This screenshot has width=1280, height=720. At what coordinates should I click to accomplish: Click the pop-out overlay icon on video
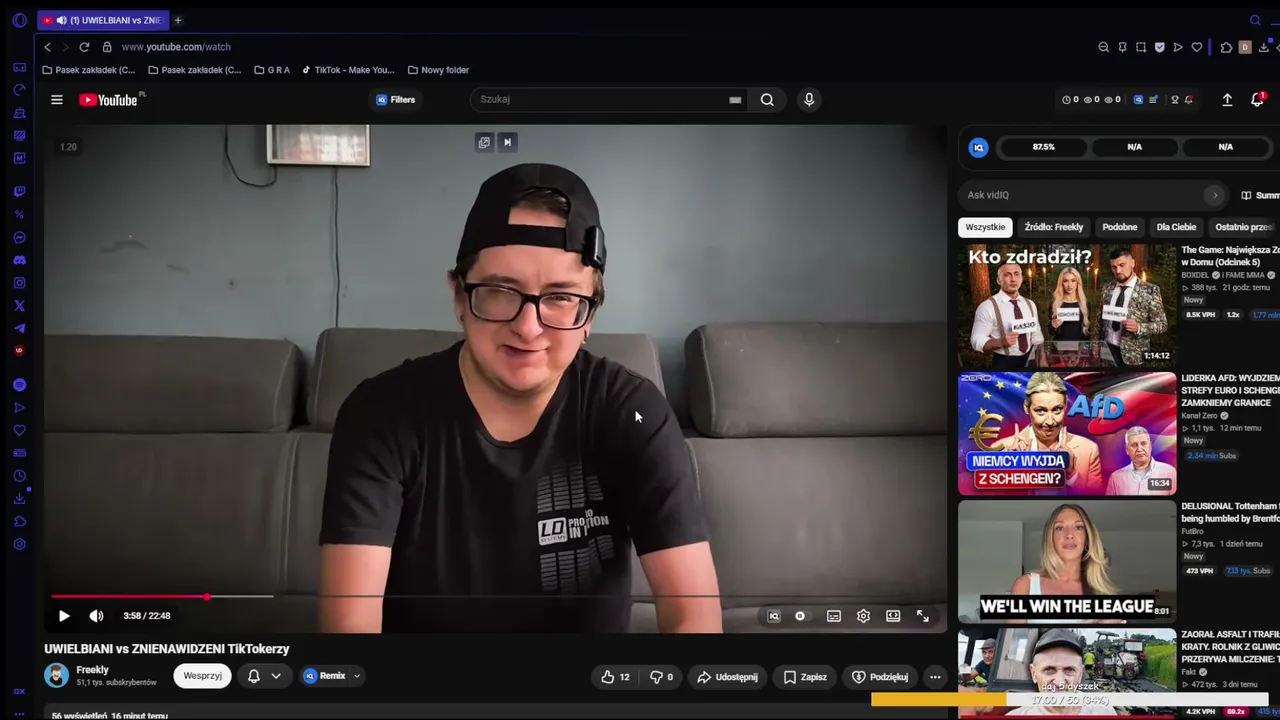(x=484, y=142)
